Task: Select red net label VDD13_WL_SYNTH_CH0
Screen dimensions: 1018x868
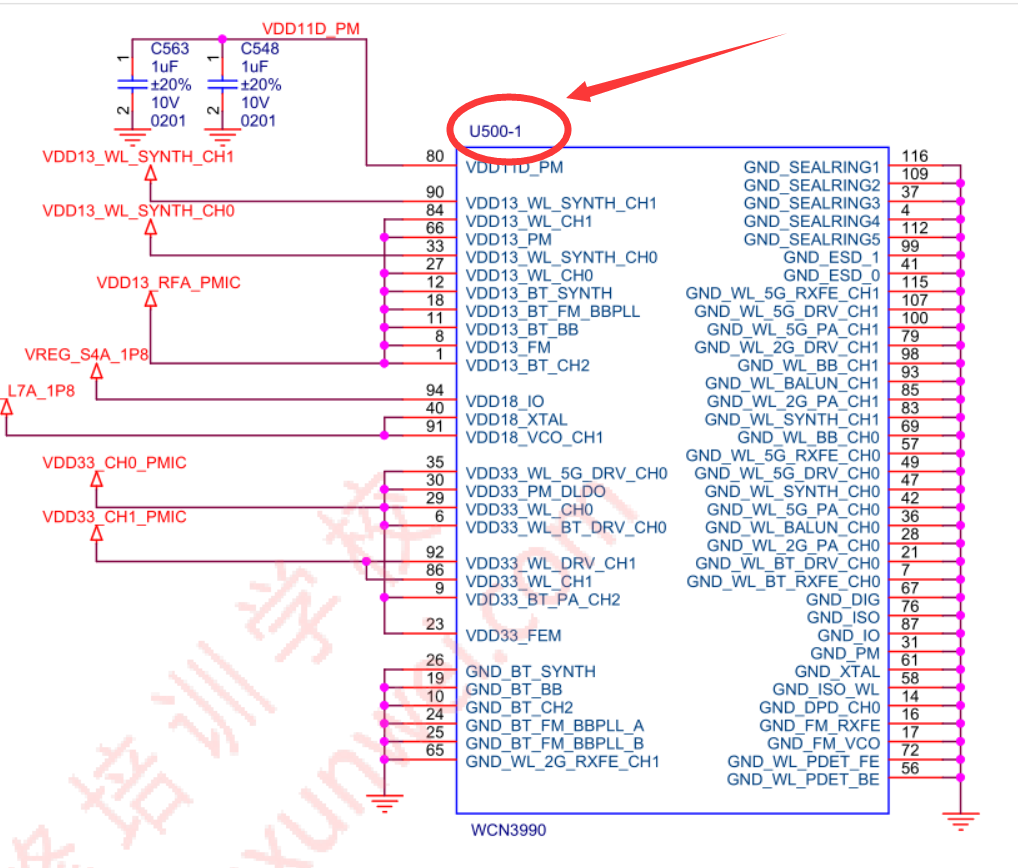Action: [x=138, y=211]
